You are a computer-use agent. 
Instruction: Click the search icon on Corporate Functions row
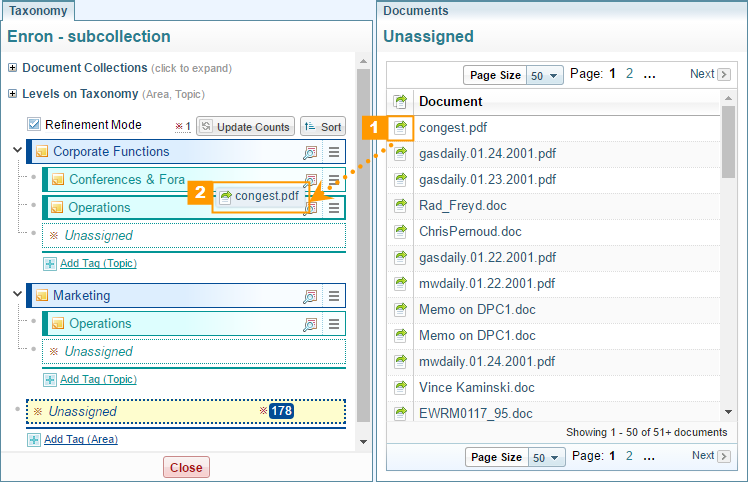[310, 152]
